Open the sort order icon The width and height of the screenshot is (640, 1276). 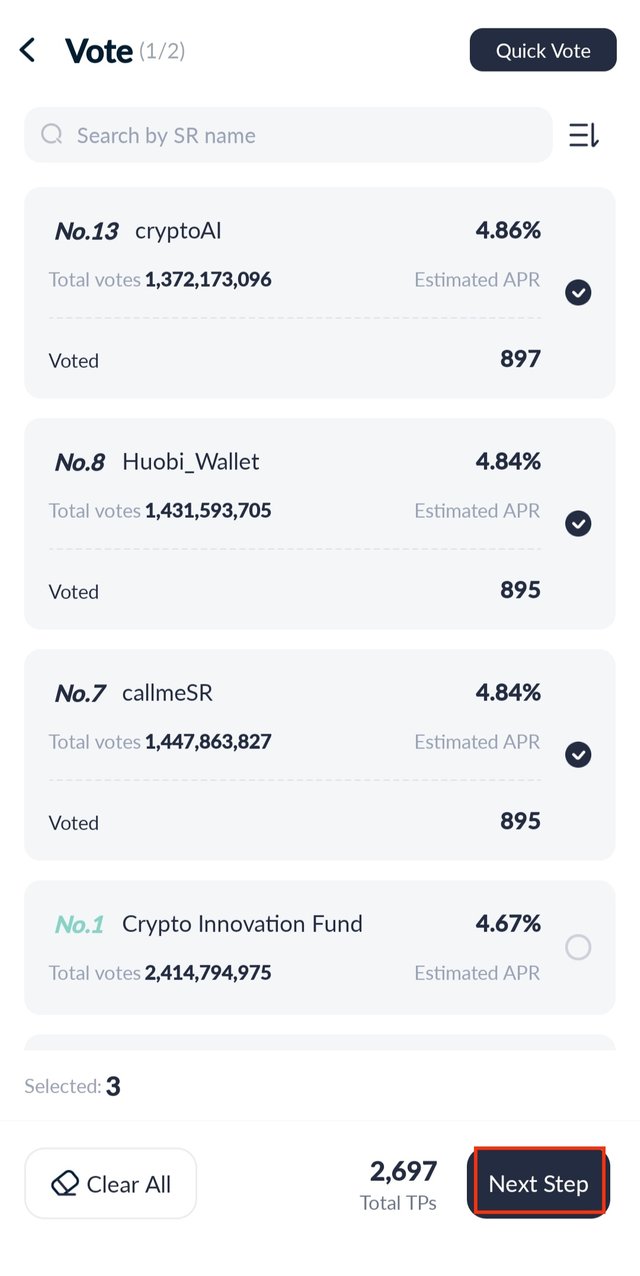pos(584,135)
